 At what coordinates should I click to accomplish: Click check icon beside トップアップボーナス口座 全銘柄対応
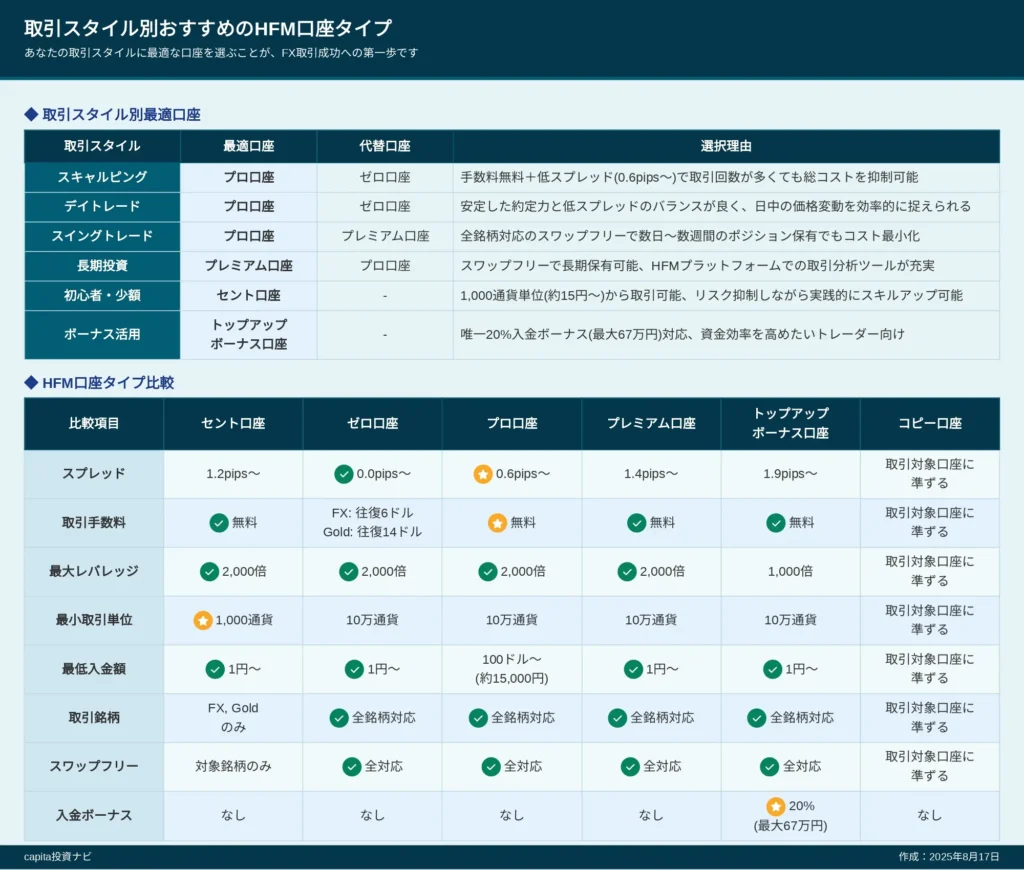[757, 718]
